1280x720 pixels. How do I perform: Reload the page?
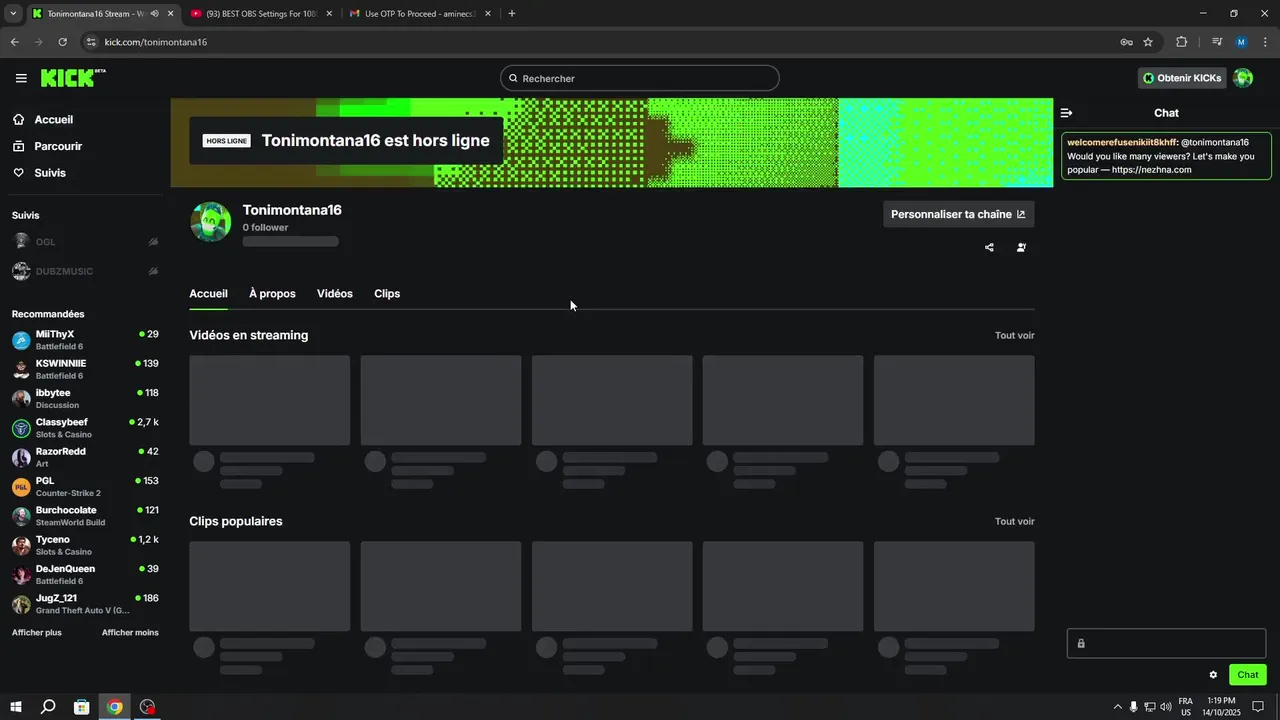pyautogui.click(x=62, y=42)
